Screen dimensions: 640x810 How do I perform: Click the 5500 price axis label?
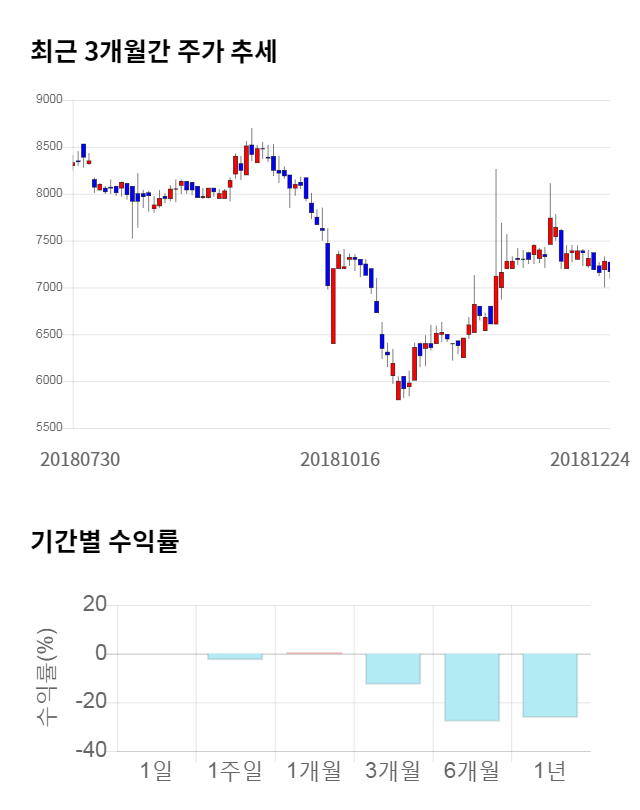(49, 428)
